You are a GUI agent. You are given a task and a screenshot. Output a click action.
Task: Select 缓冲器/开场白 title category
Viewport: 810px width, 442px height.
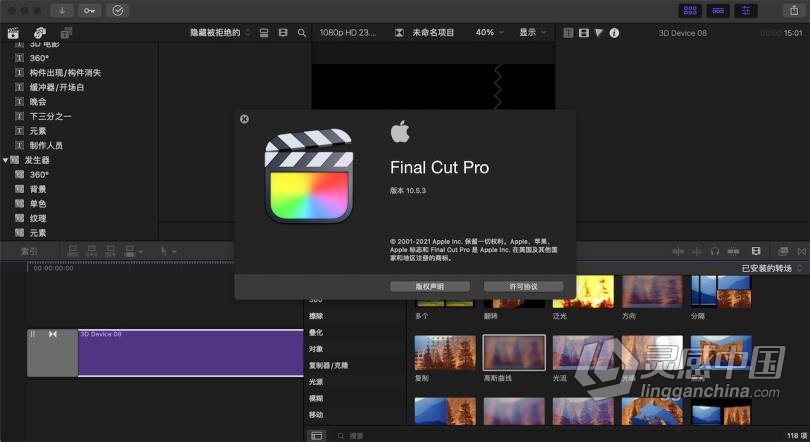pyautogui.click(x=57, y=87)
